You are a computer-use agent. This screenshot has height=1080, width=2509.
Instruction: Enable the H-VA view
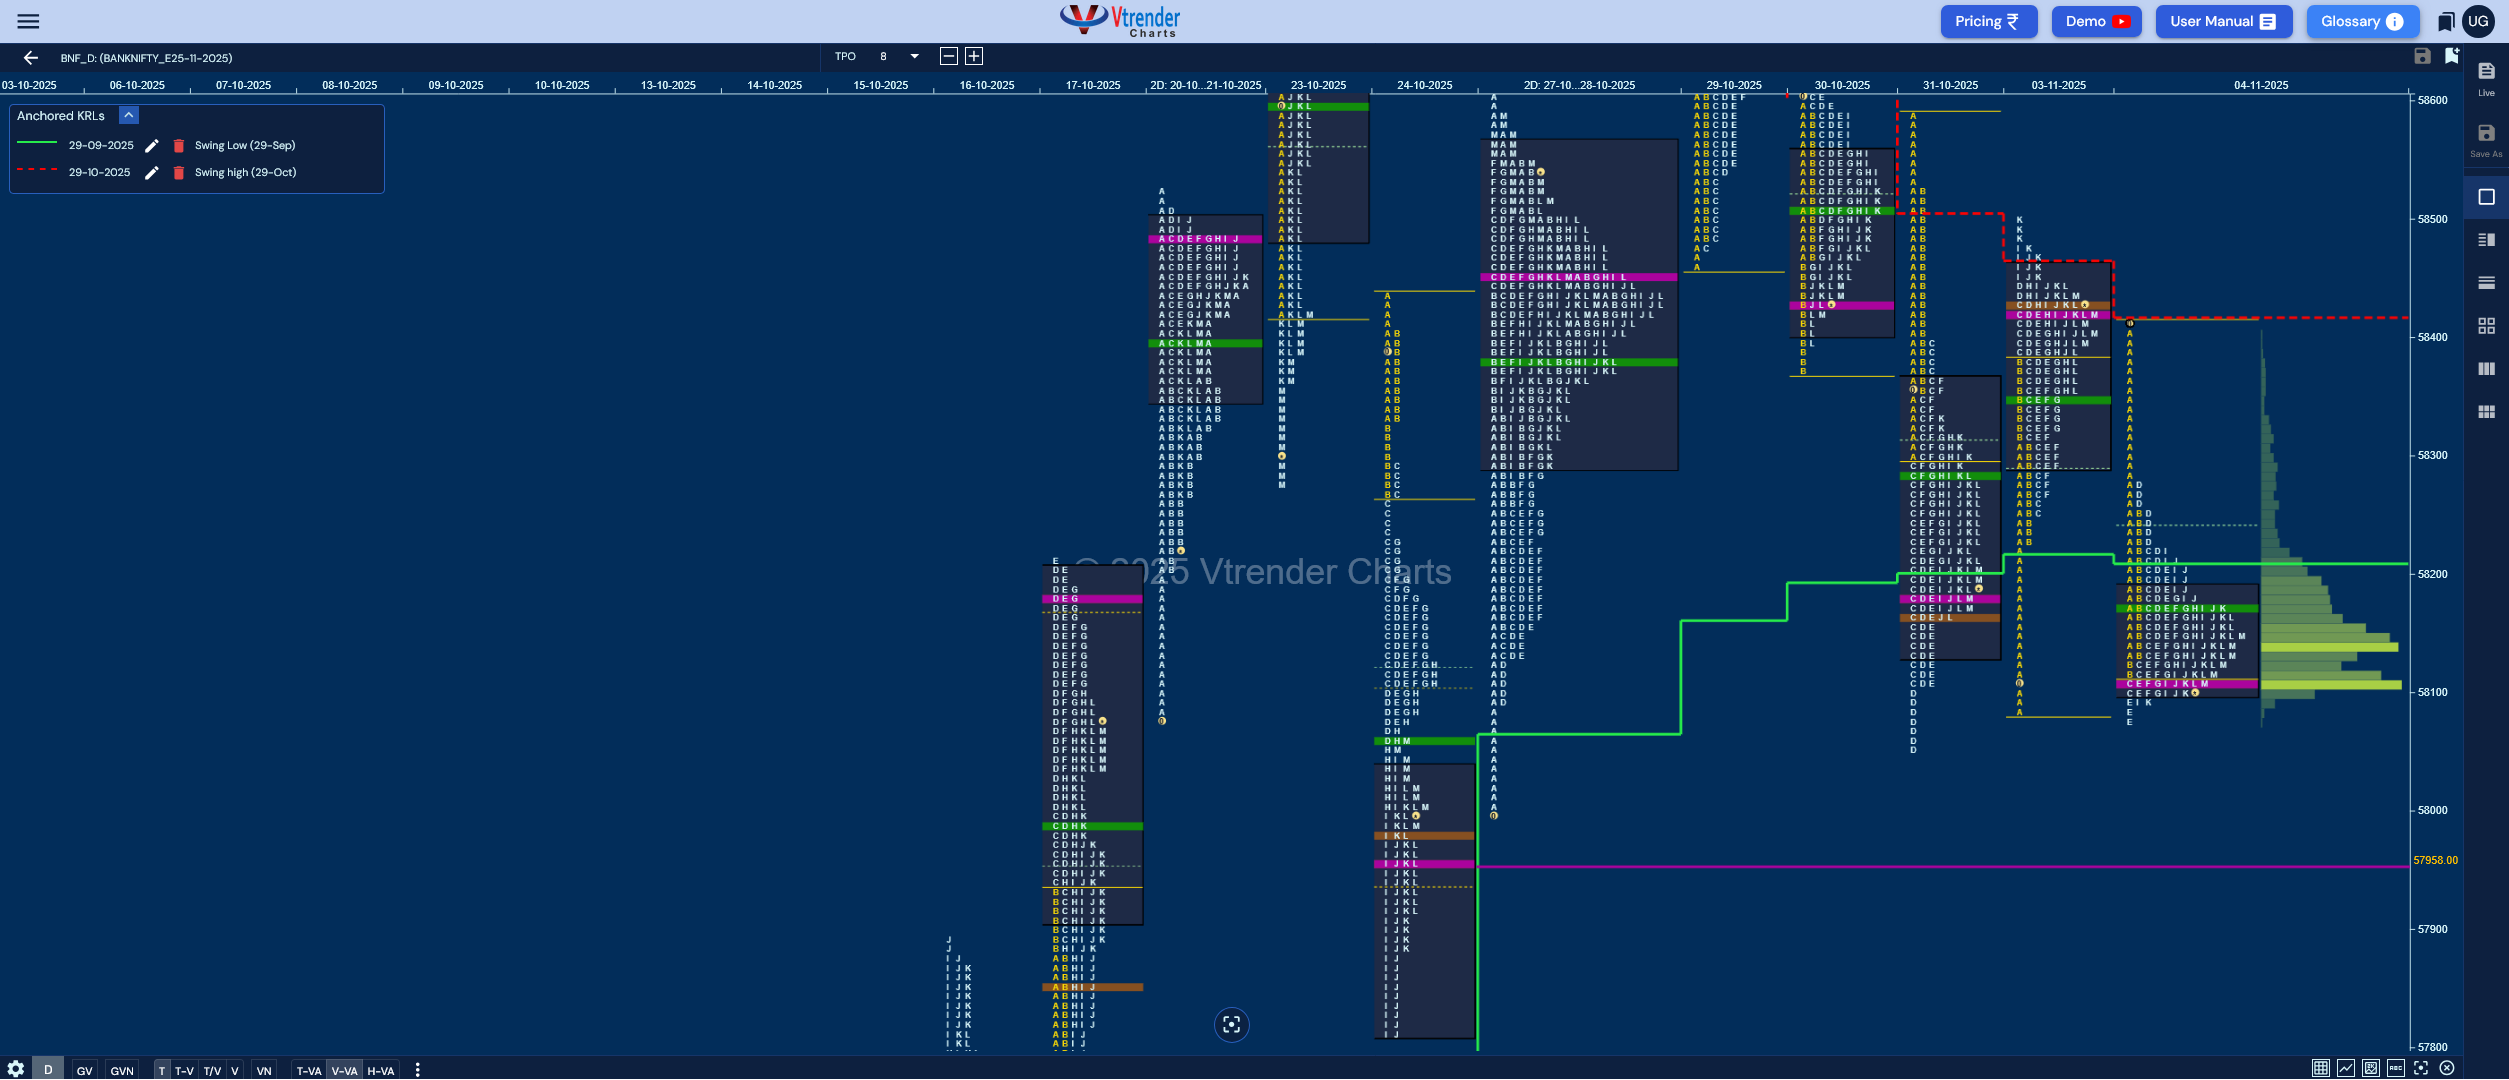click(x=381, y=1070)
